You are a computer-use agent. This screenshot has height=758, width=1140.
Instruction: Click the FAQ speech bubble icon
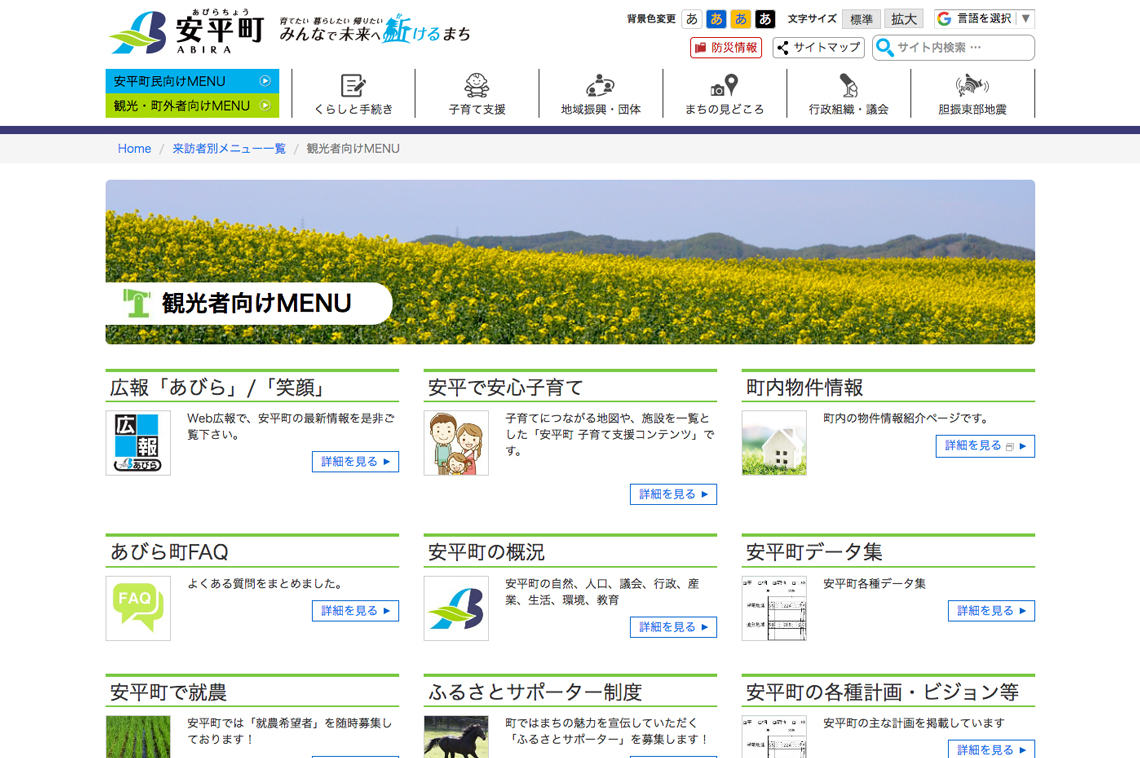pos(138,608)
